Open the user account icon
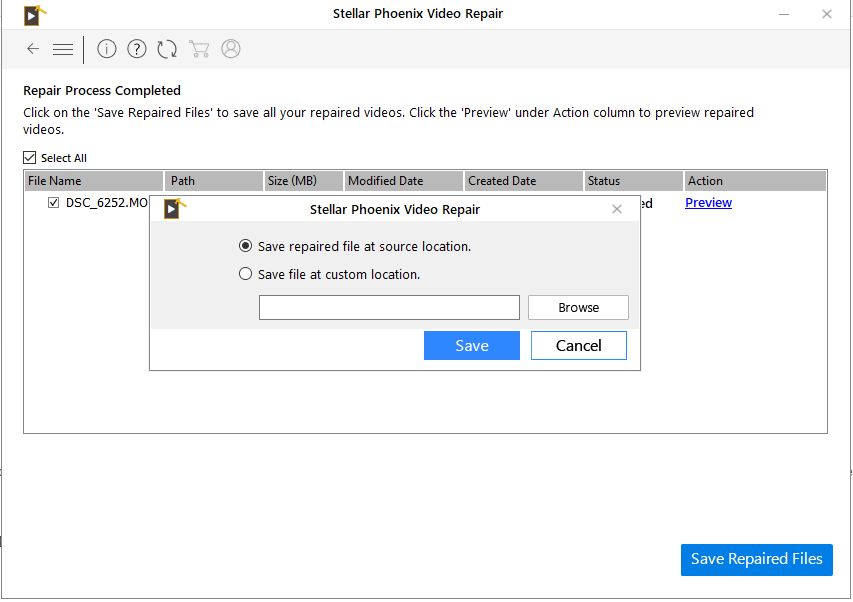Screen dimensions: 853x602 pos(231,49)
